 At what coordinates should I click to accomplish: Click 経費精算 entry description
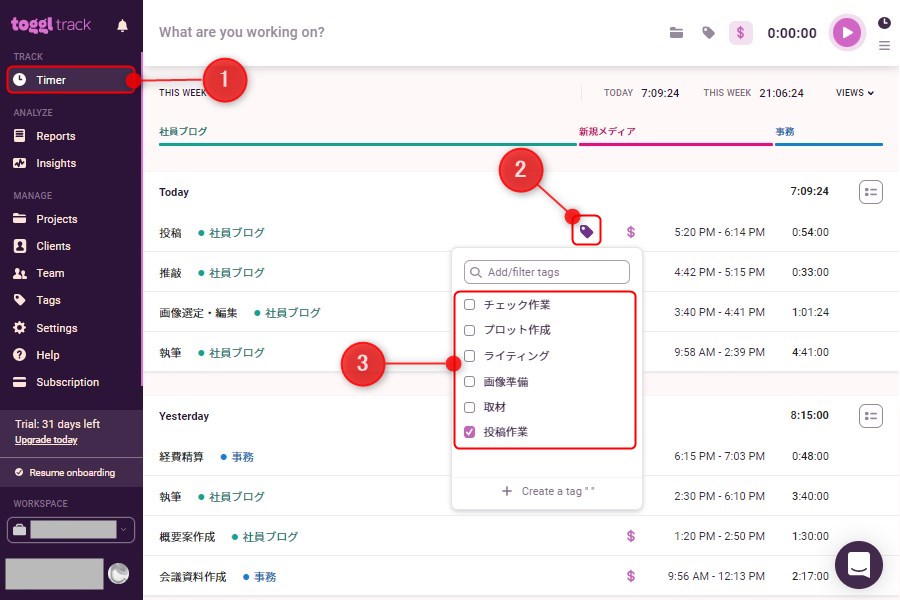click(x=181, y=457)
